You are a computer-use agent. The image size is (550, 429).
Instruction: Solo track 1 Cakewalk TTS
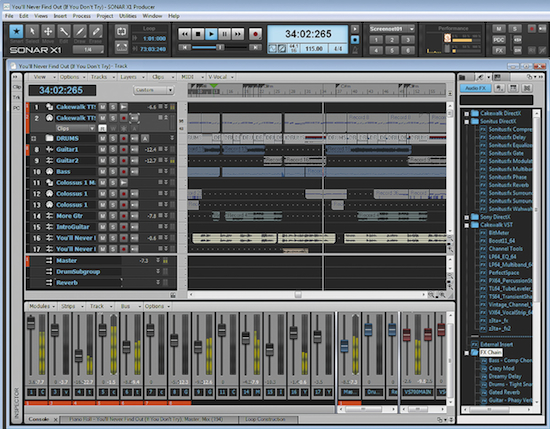(113, 107)
